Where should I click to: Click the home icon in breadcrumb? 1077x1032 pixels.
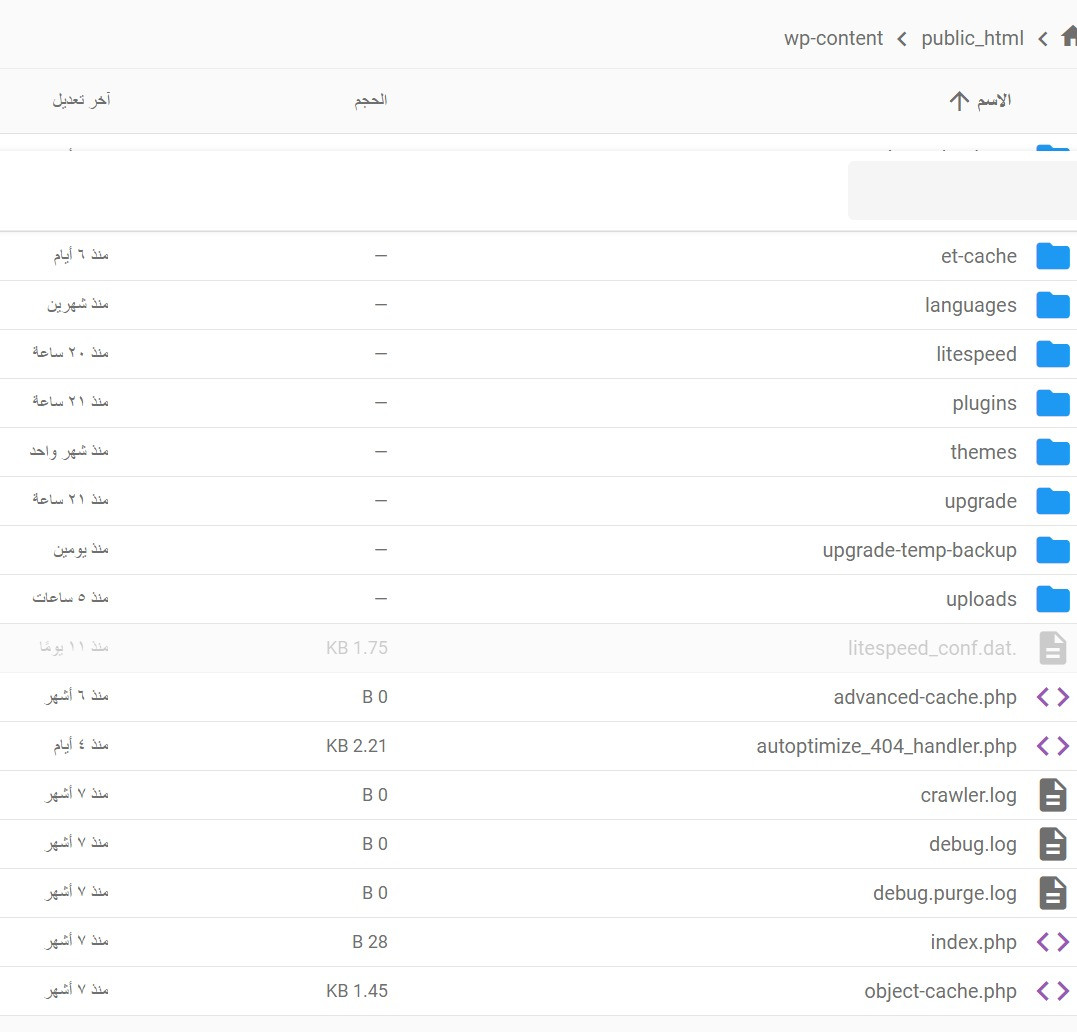1069,37
